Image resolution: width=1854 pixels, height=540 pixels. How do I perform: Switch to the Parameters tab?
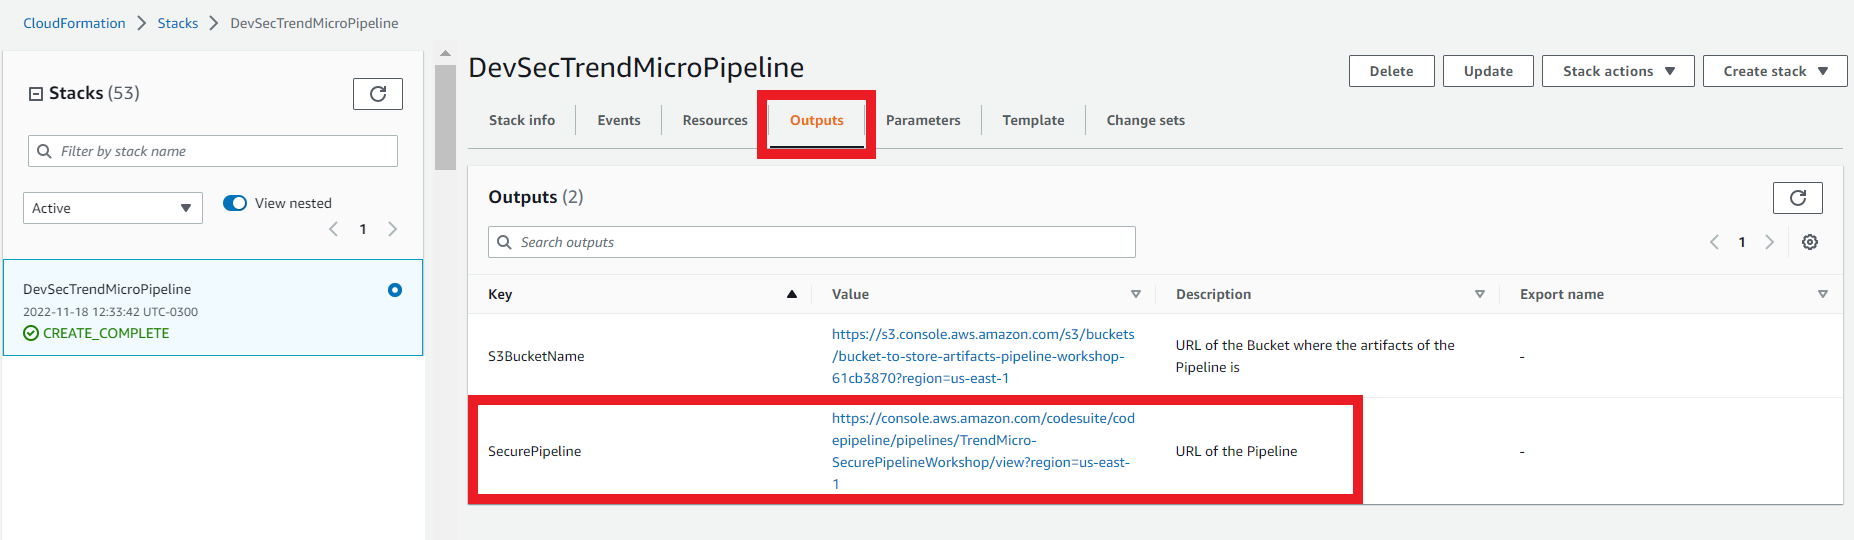click(x=923, y=120)
